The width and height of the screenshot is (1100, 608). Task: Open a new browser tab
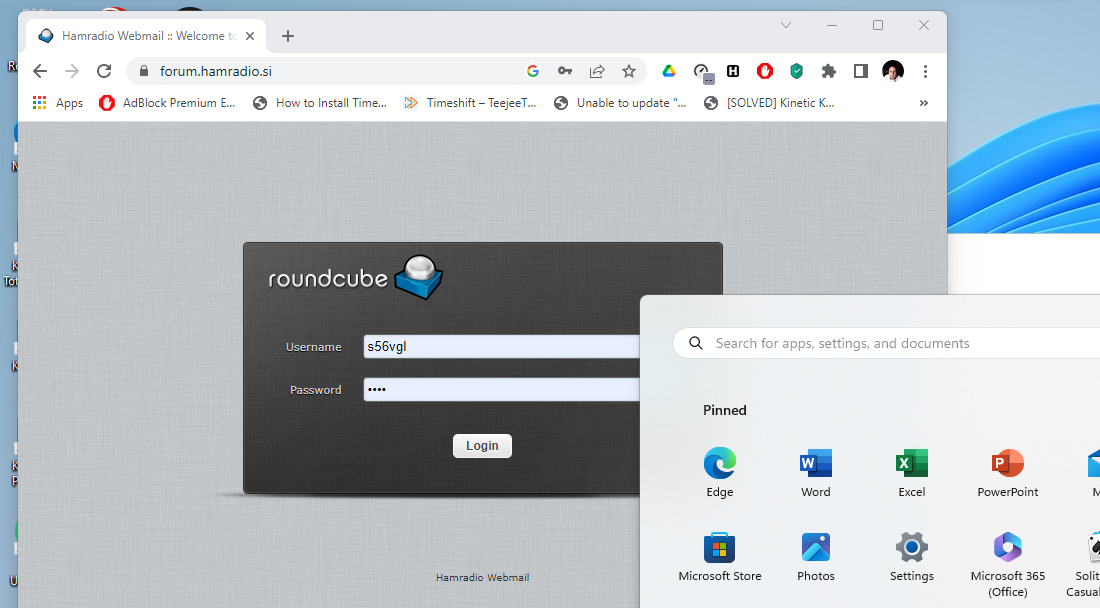[x=288, y=36]
